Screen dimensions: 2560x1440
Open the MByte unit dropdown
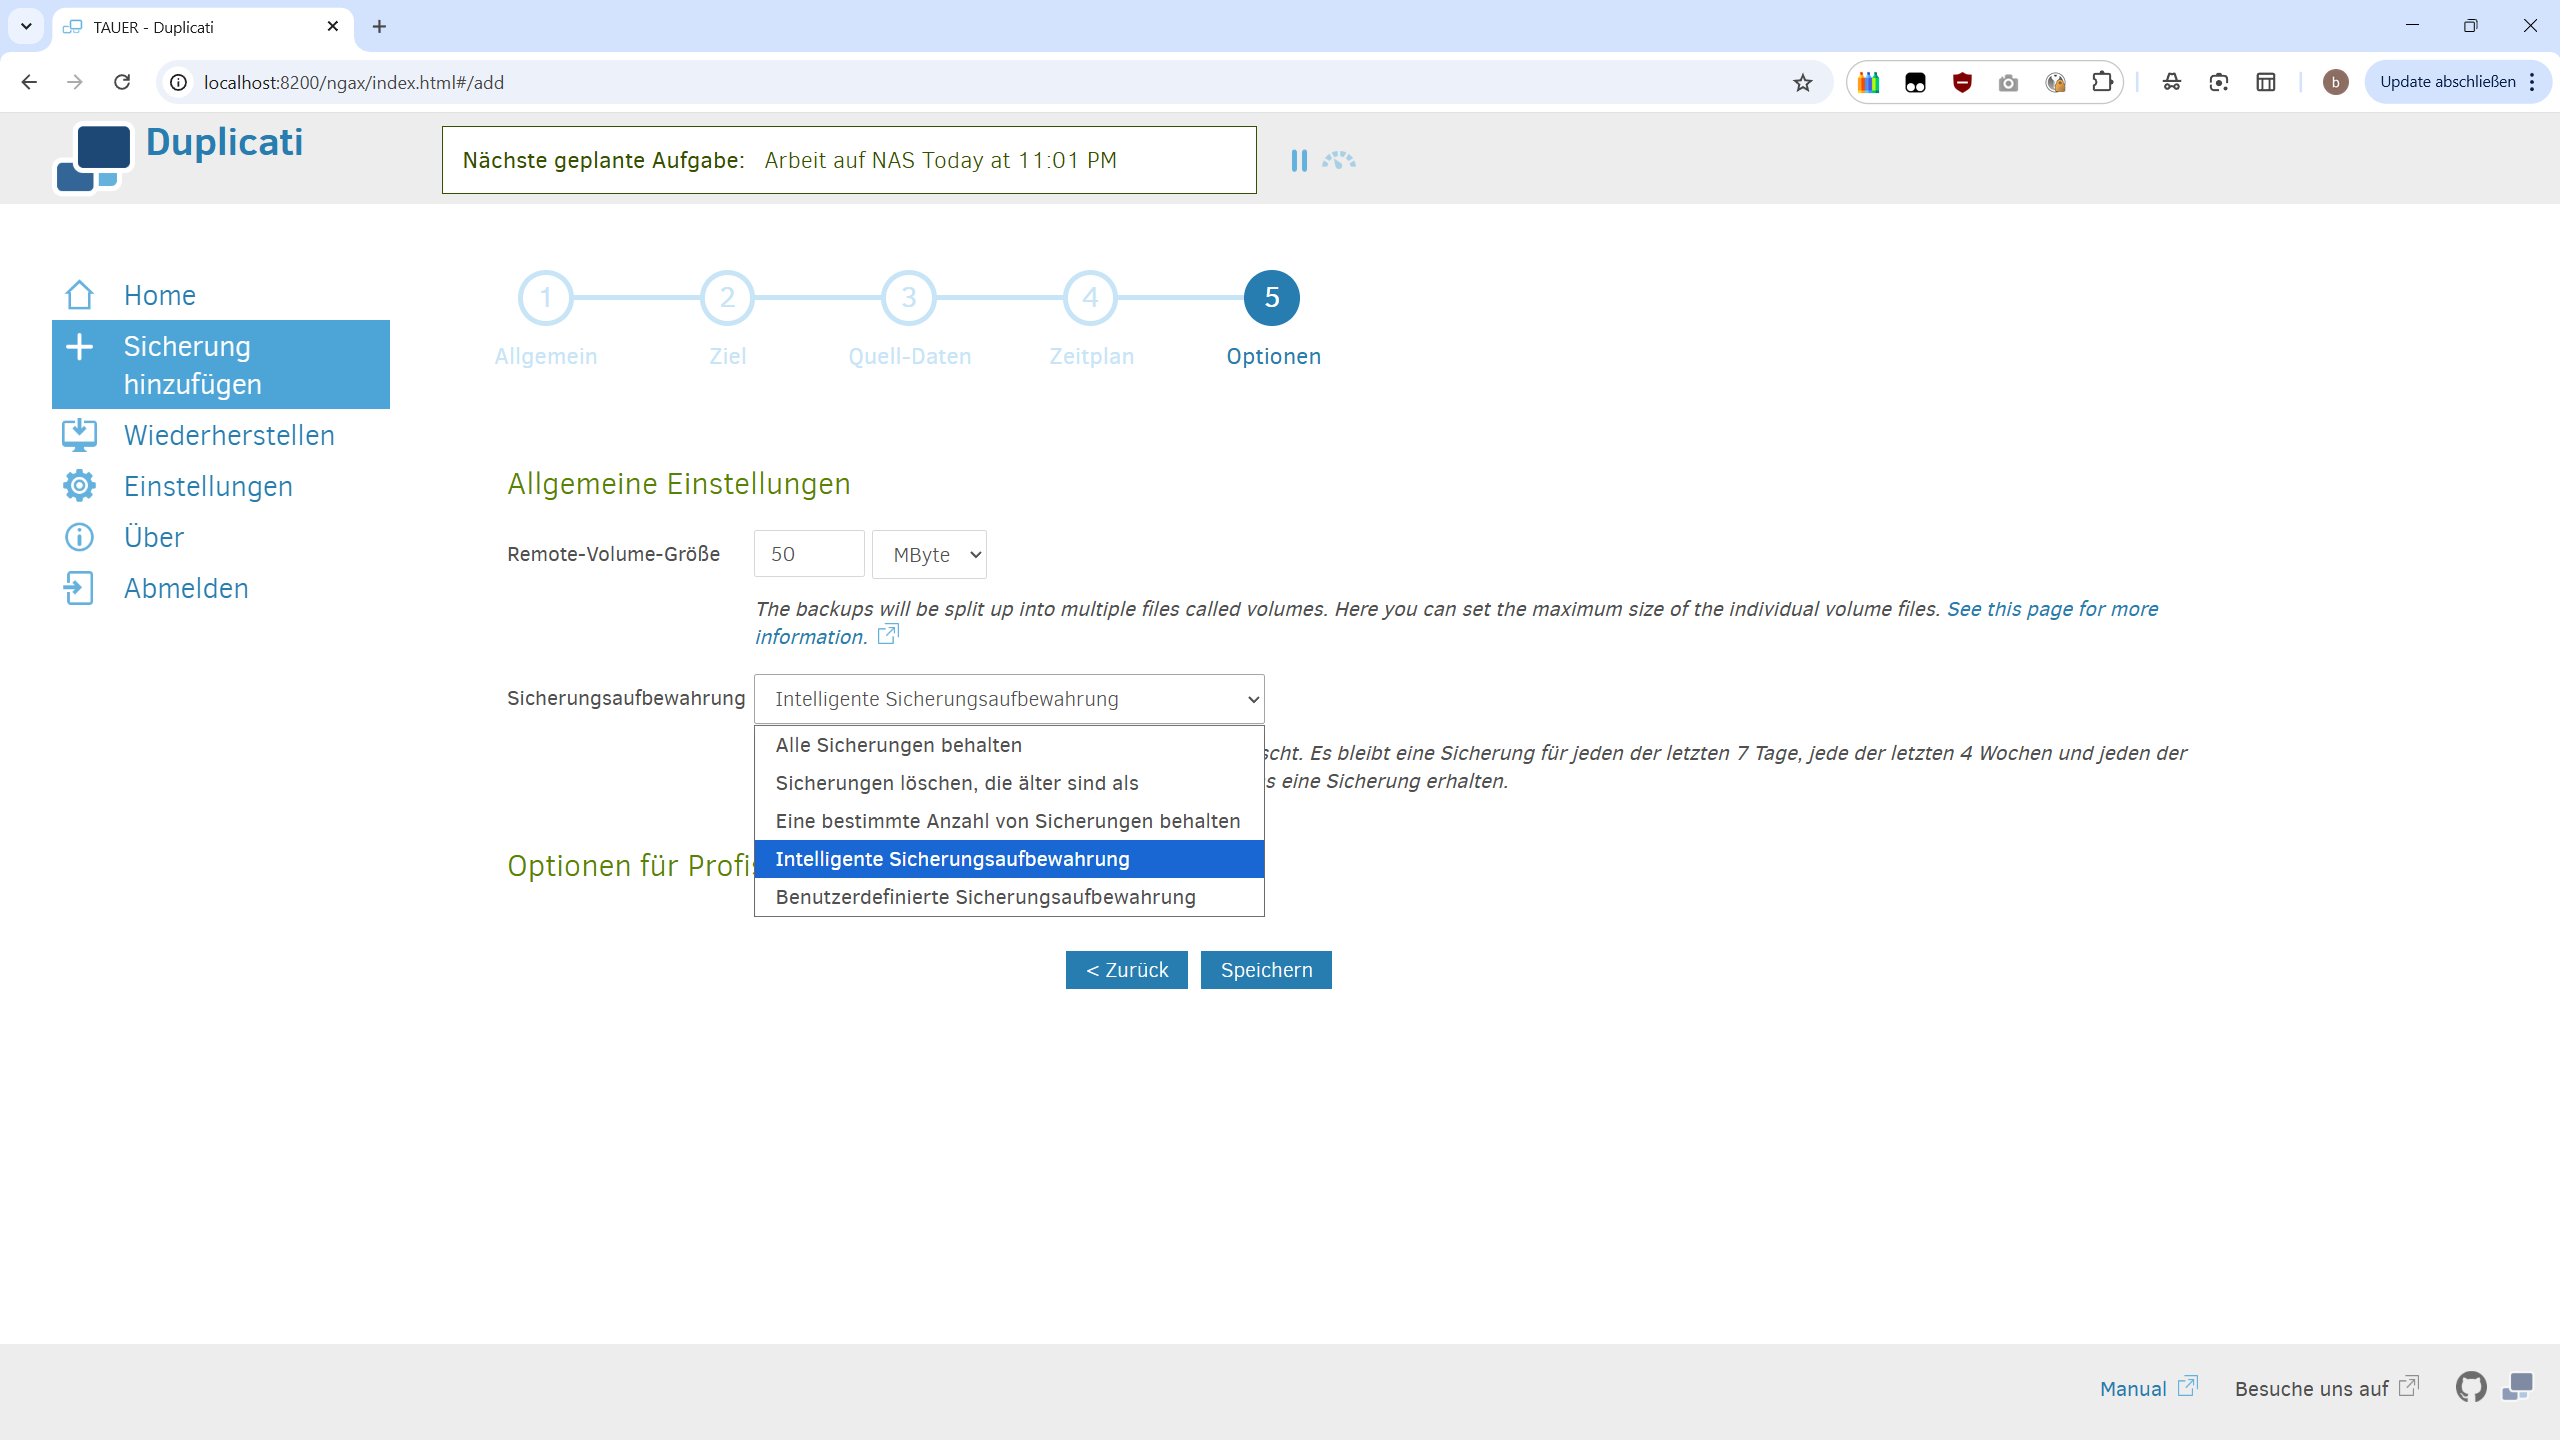click(929, 554)
